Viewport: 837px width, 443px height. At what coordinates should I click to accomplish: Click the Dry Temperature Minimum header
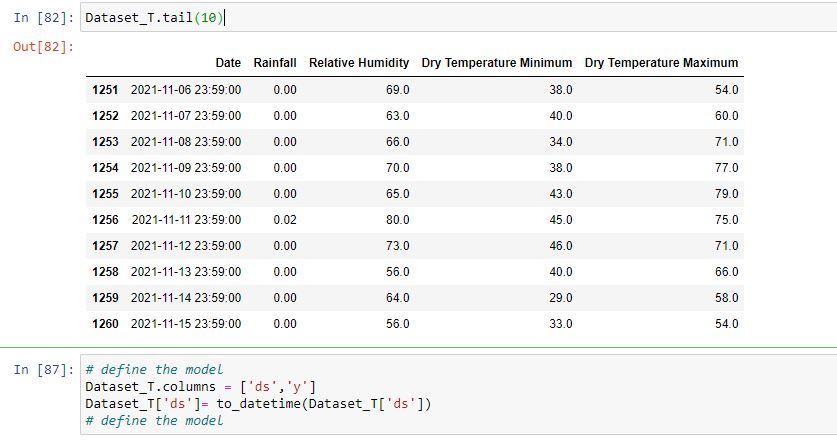(496, 62)
